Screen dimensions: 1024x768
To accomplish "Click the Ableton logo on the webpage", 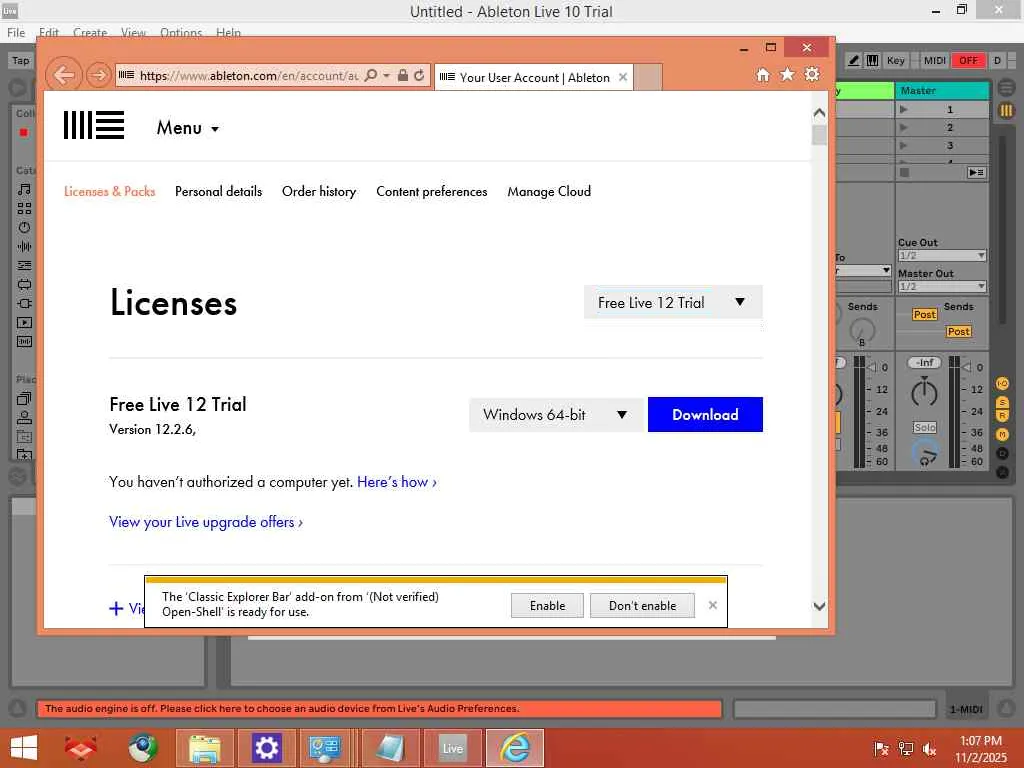I will (94, 125).
